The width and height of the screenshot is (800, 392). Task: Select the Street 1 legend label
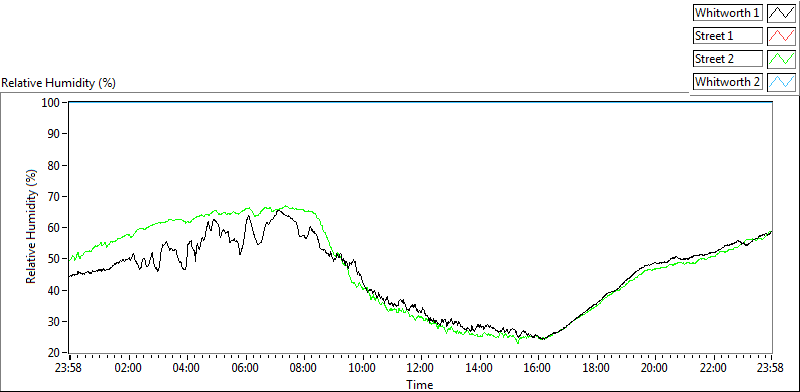click(728, 36)
